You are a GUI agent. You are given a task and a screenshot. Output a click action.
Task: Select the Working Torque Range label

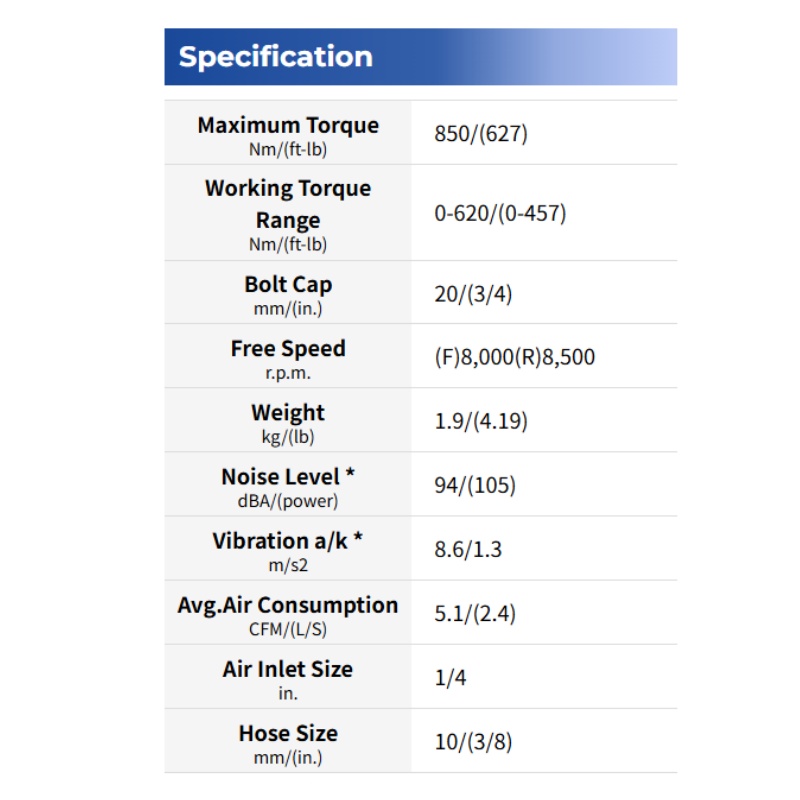pyautogui.click(x=288, y=204)
